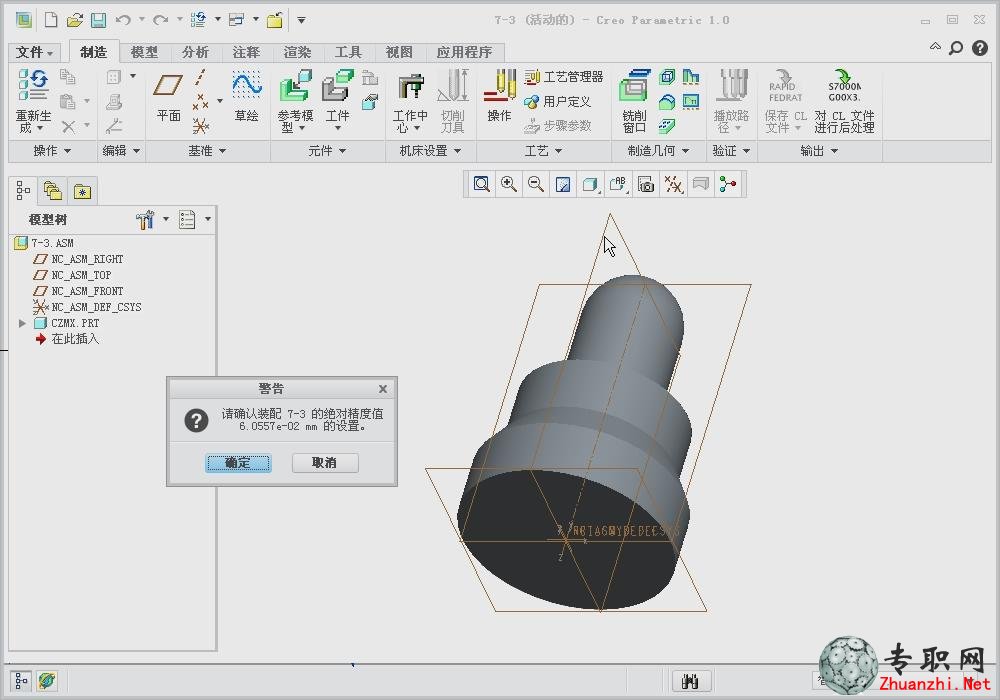The image size is (1000, 700).
Task: Switch to the Render (渲染) ribbon tab
Action: tap(297, 52)
